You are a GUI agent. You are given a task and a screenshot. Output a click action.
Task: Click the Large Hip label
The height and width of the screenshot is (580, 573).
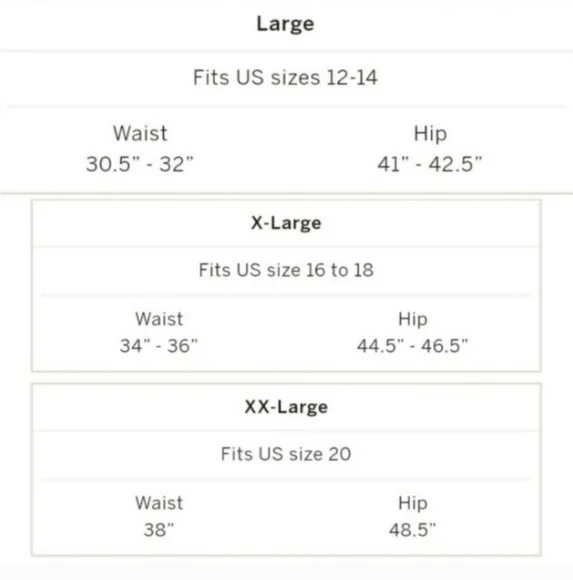tap(430, 134)
